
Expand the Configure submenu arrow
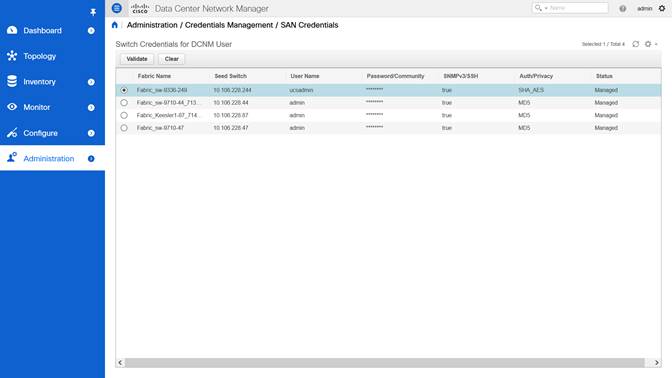91,133
